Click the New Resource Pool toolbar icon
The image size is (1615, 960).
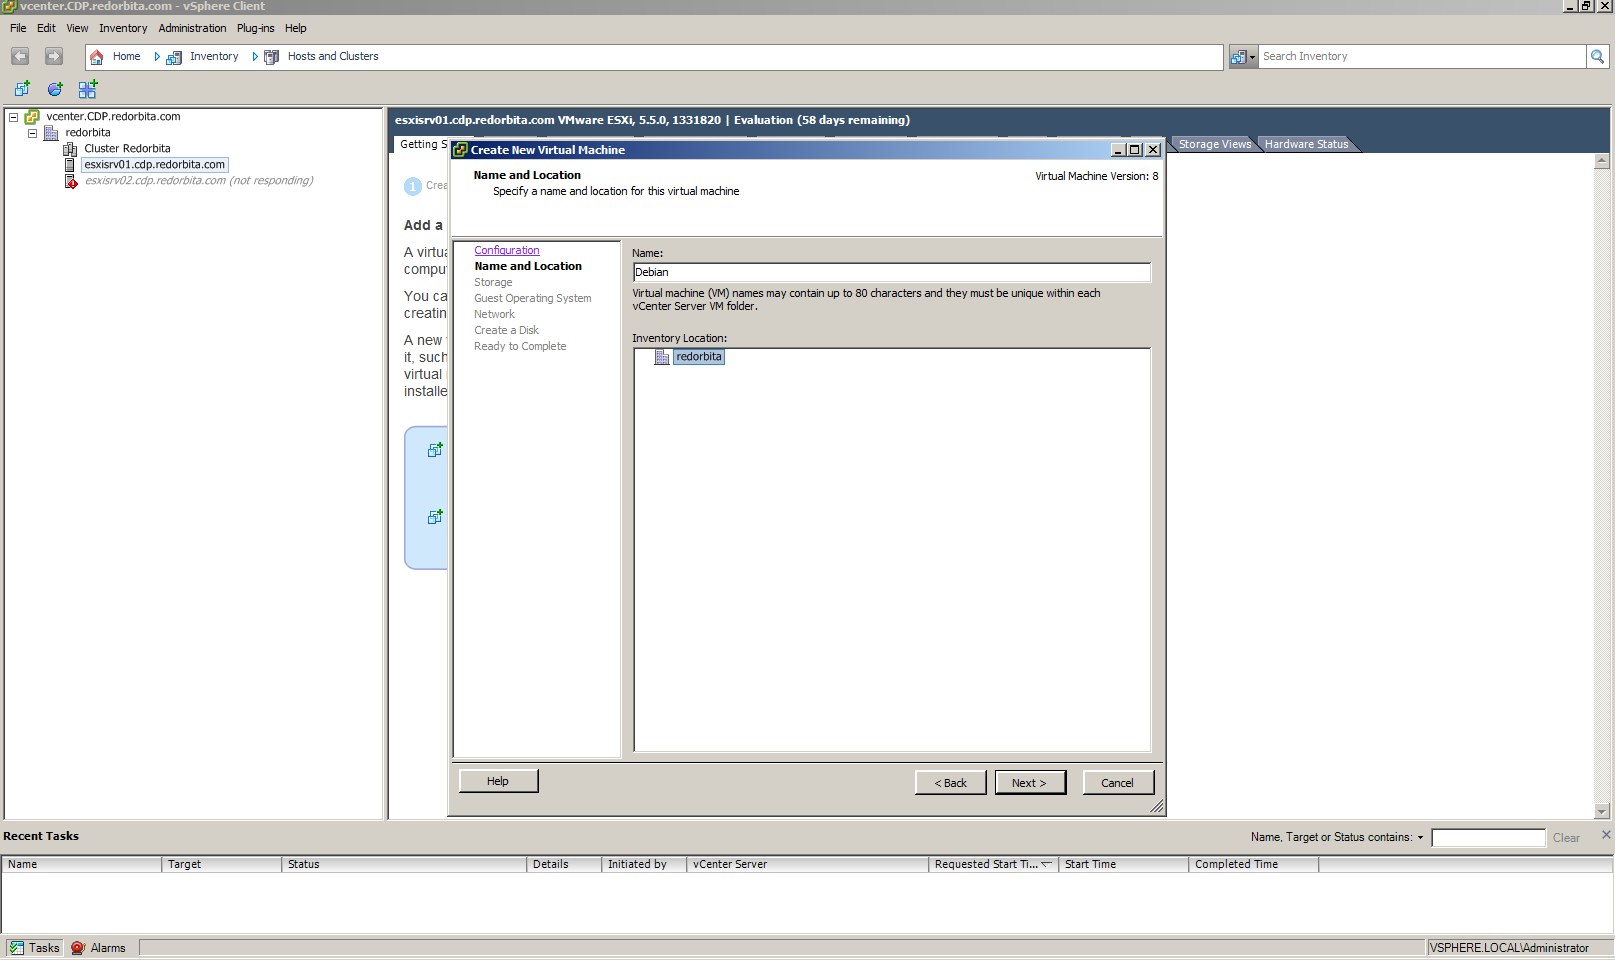coord(55,89)
